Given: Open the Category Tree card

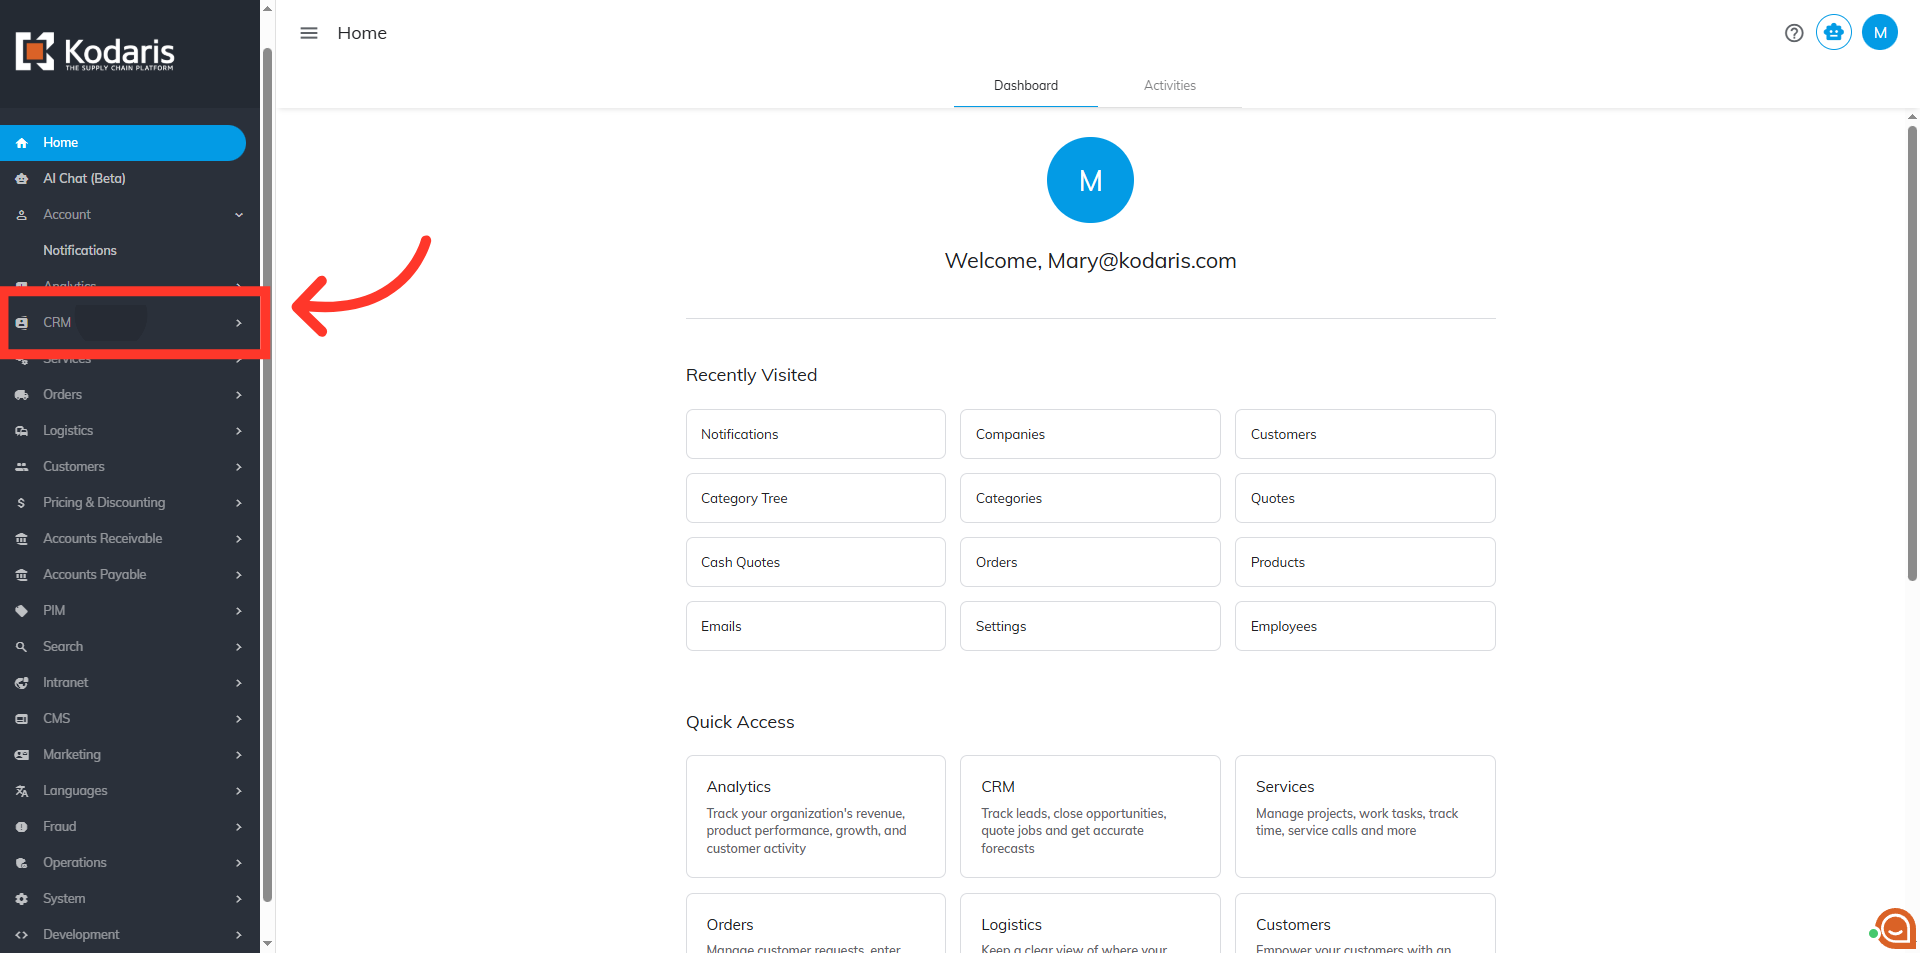Looking at the screenshot, I should point(816,498).
